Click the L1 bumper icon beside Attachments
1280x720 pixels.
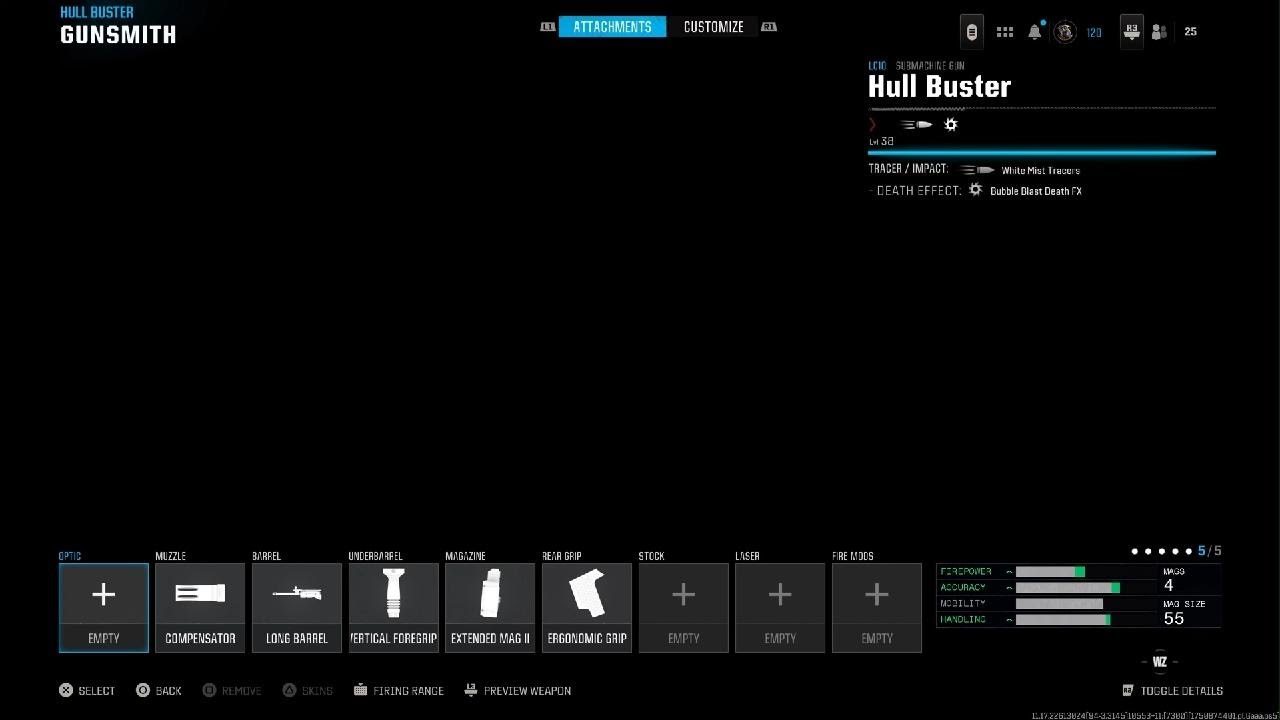[x=547, y=27]
